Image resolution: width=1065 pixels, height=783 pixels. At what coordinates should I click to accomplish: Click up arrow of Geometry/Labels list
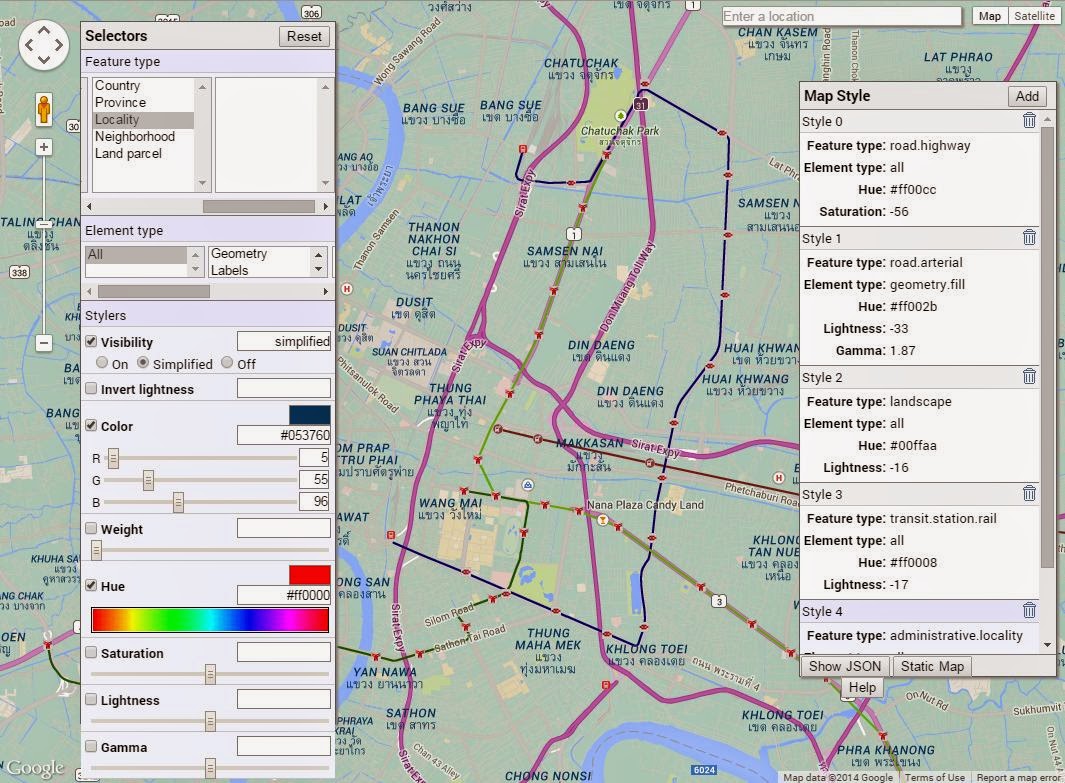click(318, 253)
